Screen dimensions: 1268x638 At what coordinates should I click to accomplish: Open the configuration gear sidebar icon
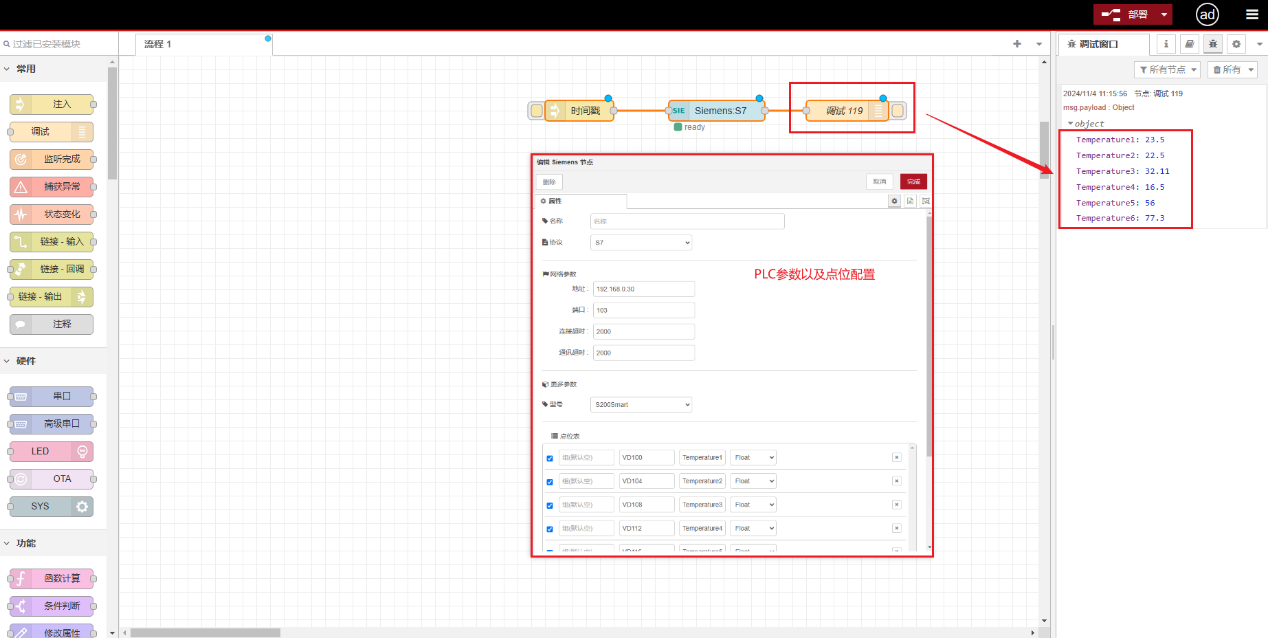coord(1236,44)
